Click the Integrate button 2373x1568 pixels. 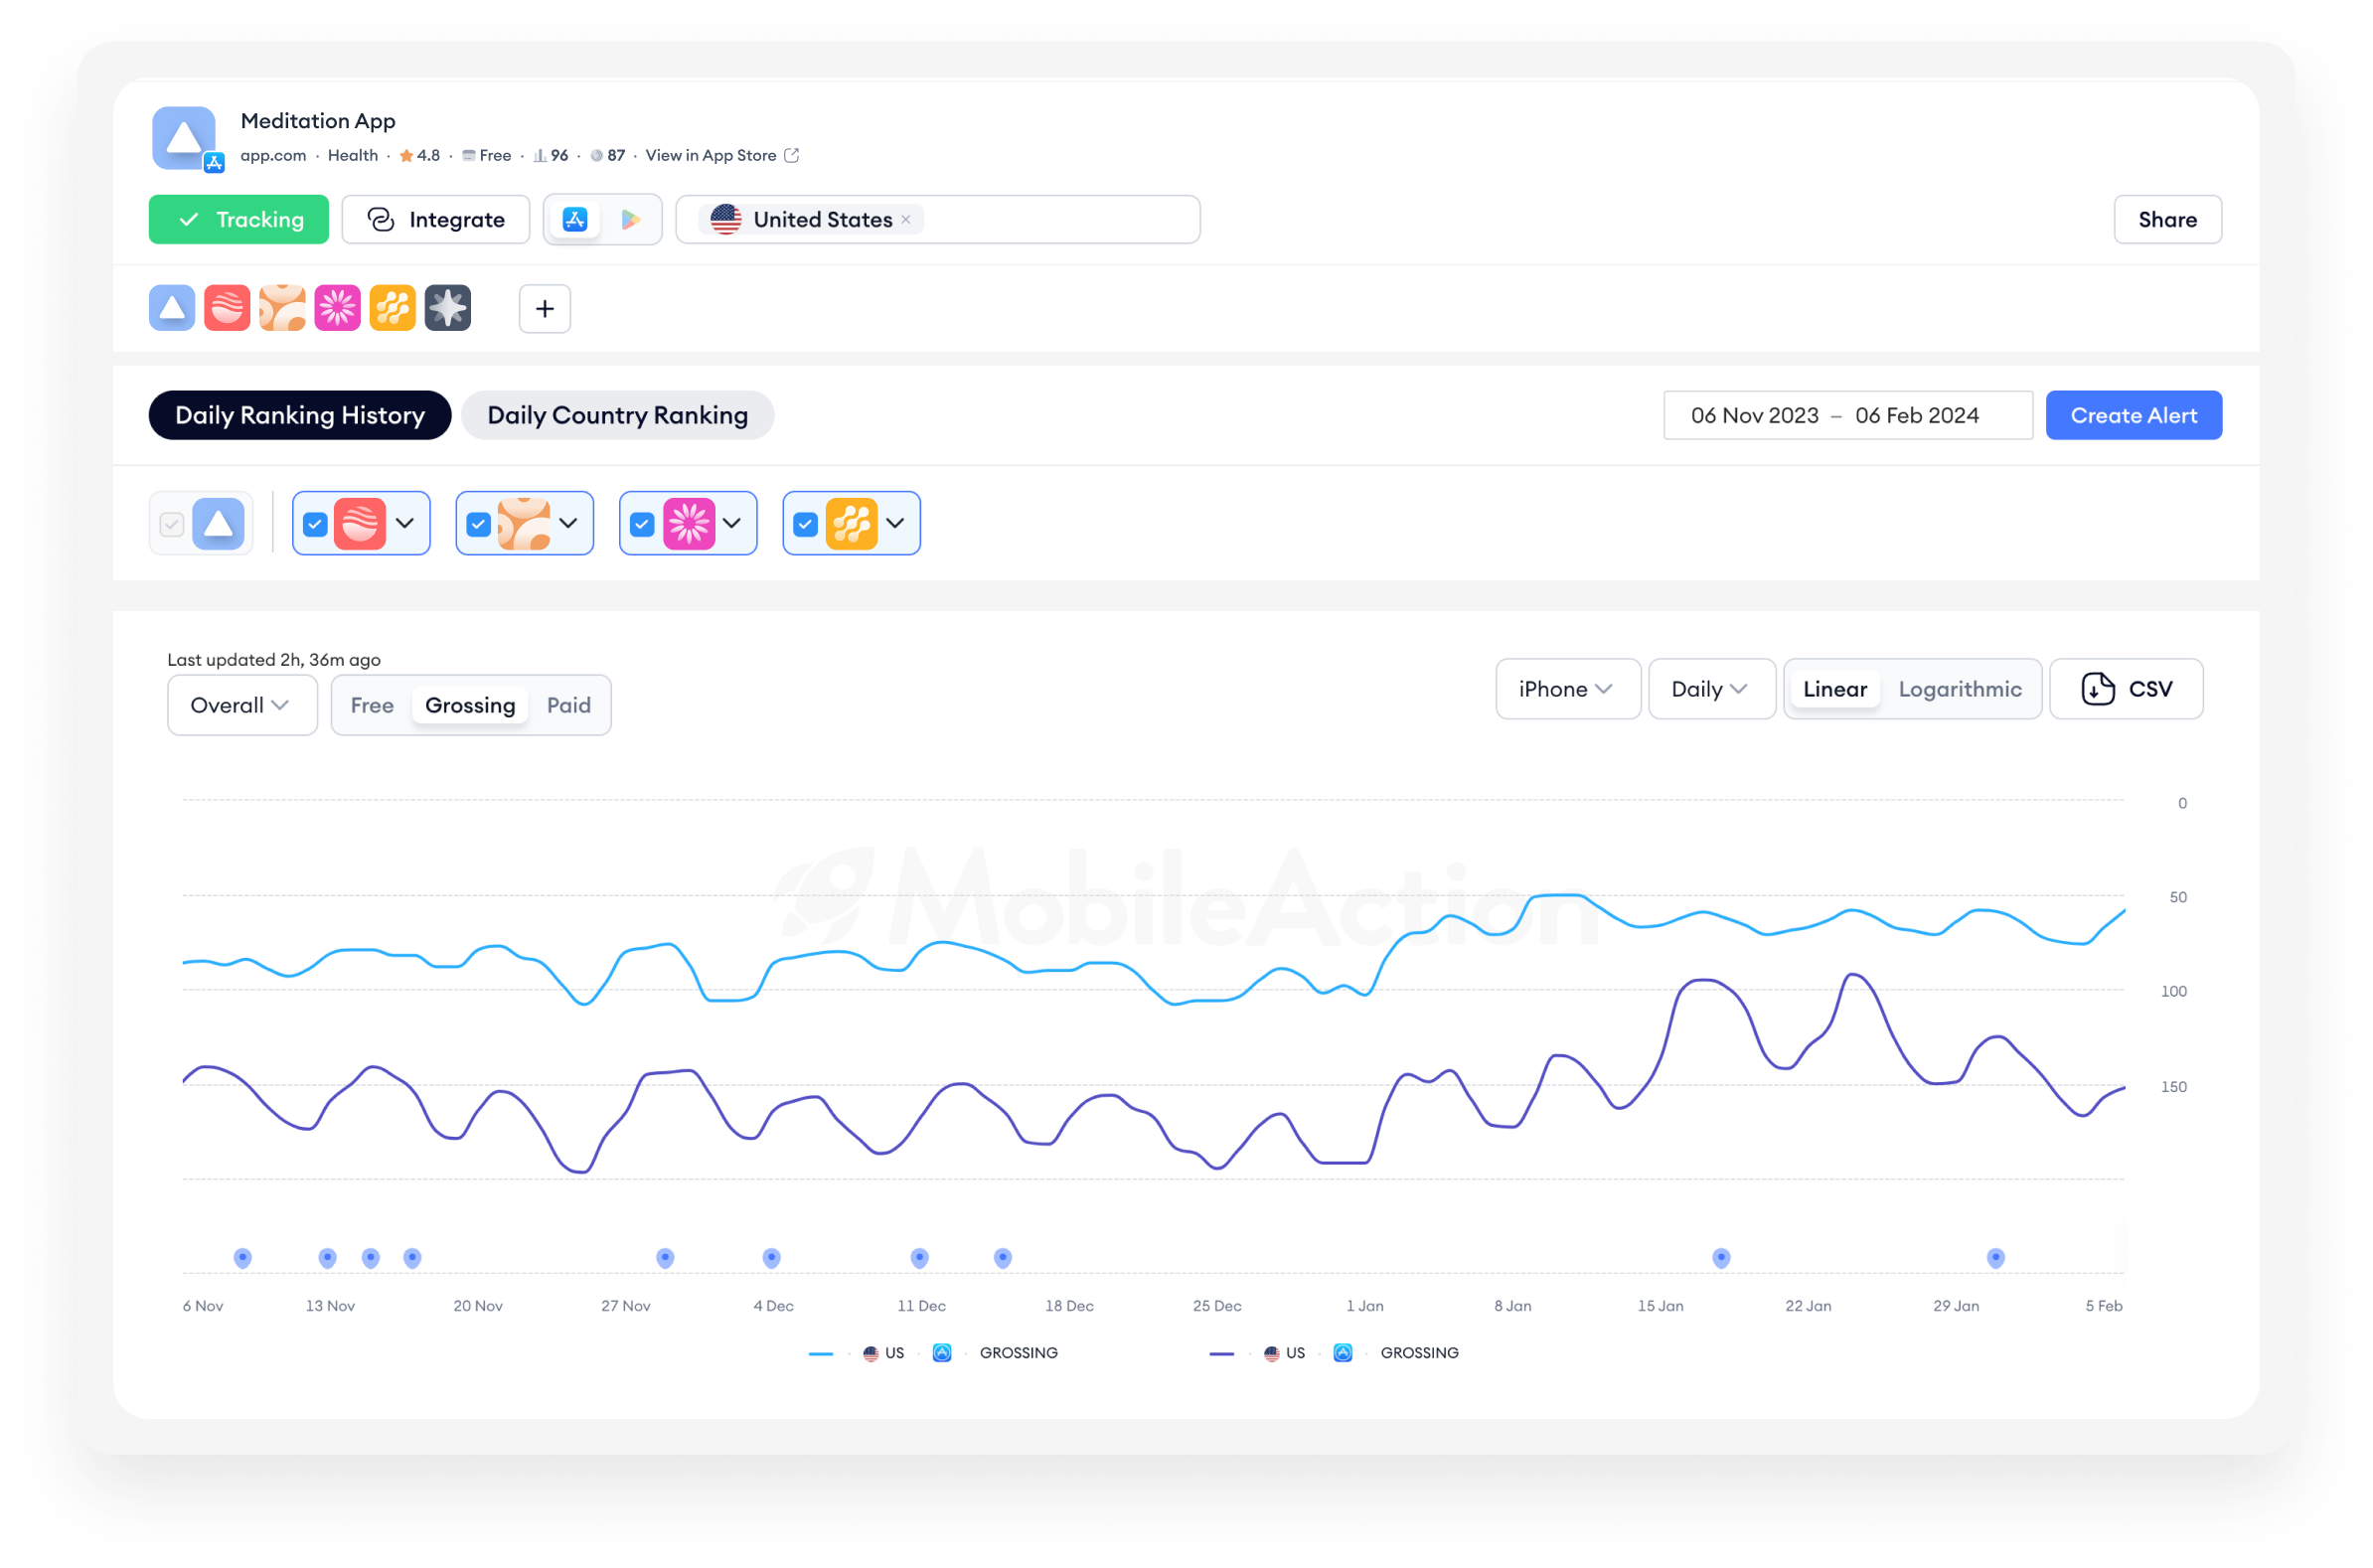point(436,220)
